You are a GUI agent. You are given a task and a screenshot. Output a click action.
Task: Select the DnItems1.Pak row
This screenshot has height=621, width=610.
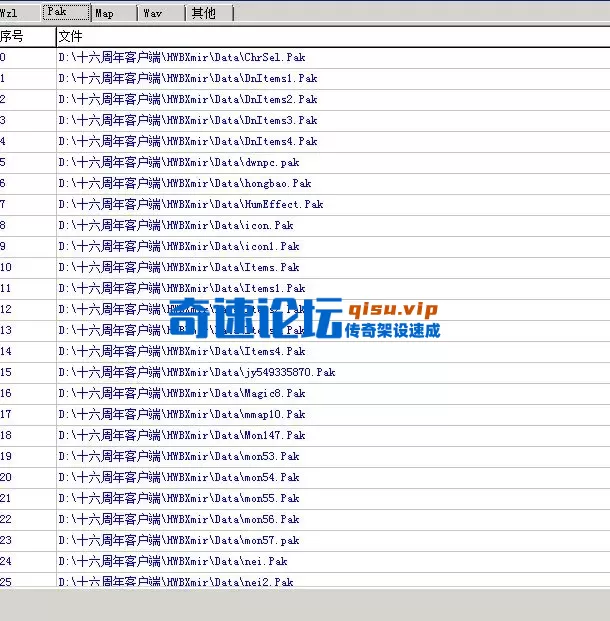coord(305,79)
